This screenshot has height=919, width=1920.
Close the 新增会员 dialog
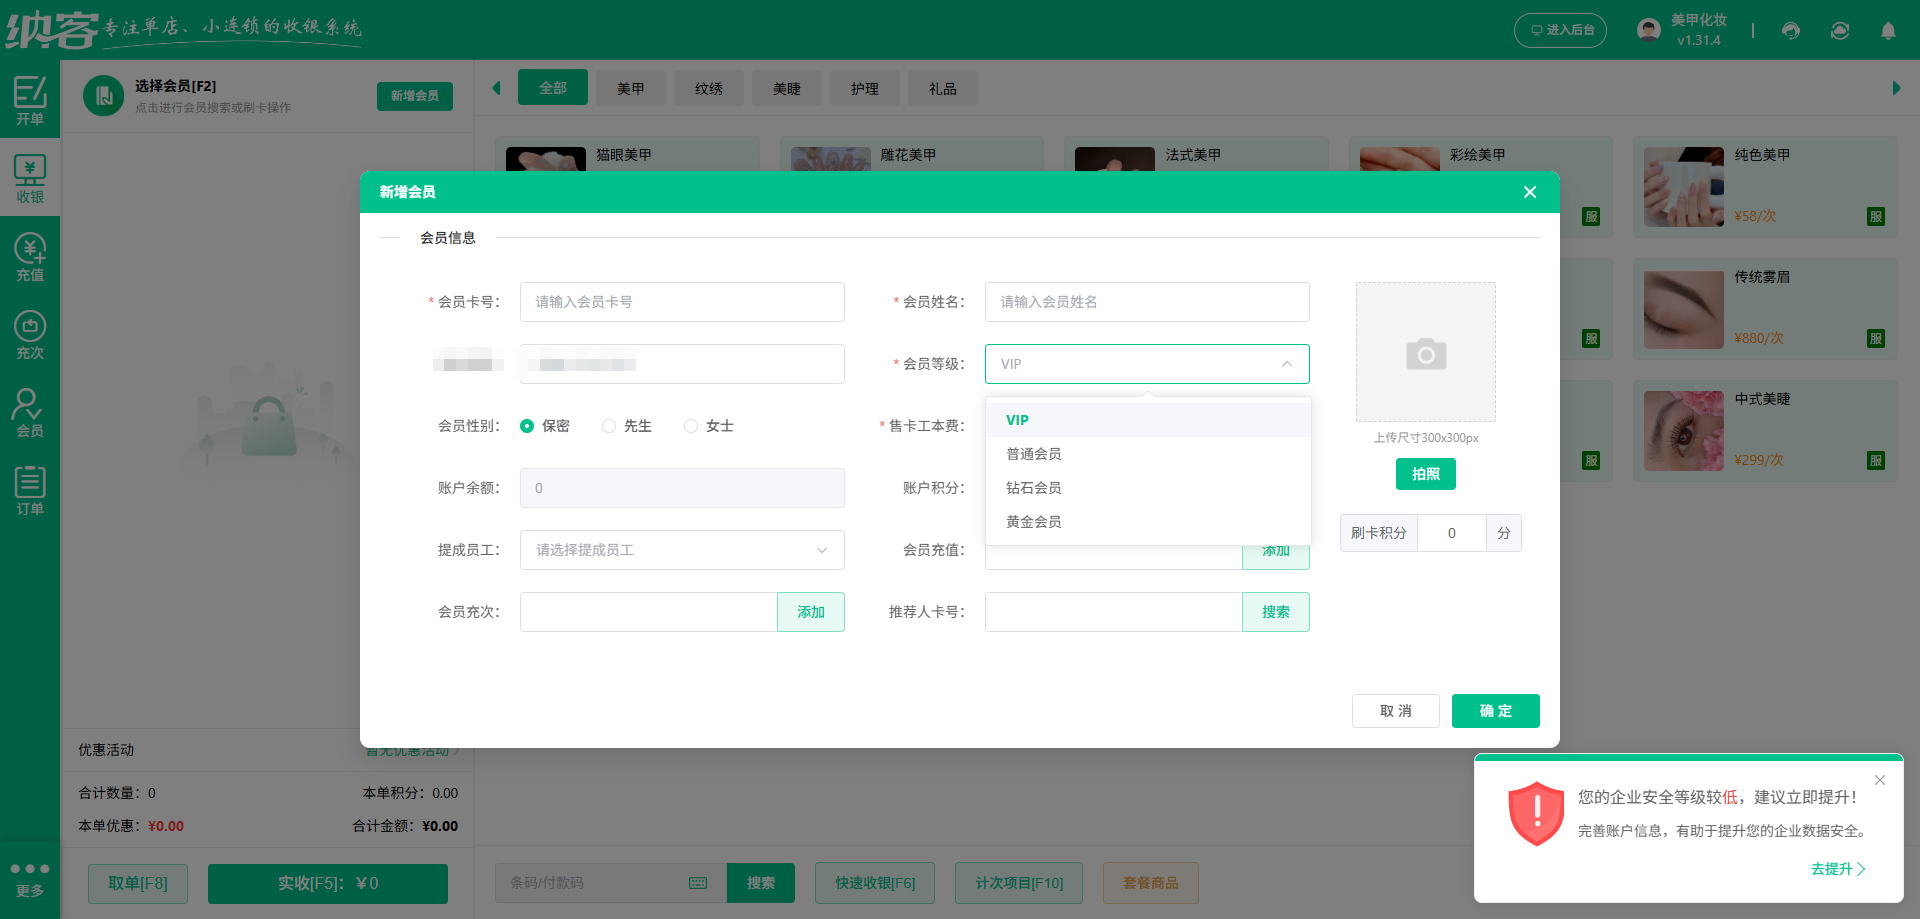(1529, 192)
